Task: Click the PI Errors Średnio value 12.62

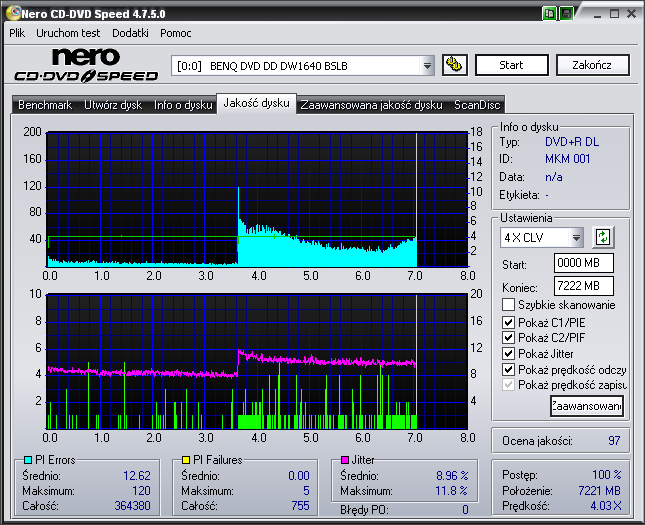Action: click(137, 476)
